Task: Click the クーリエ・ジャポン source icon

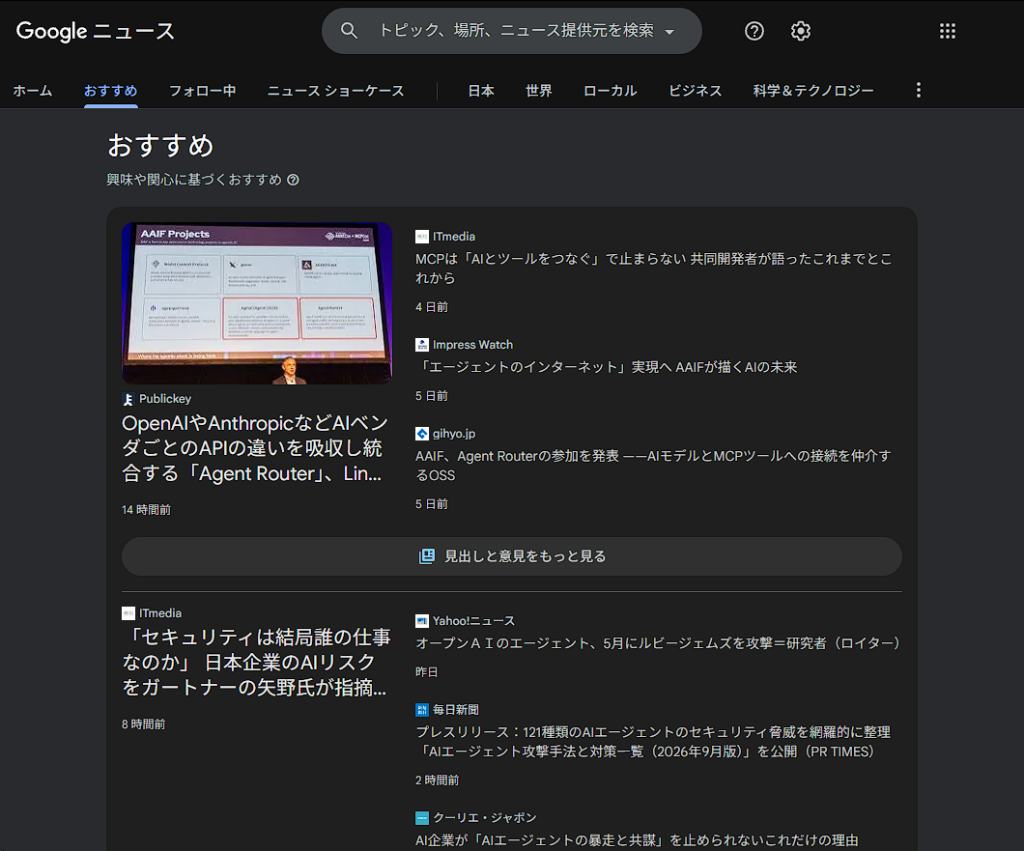Action: click(422, 818)
